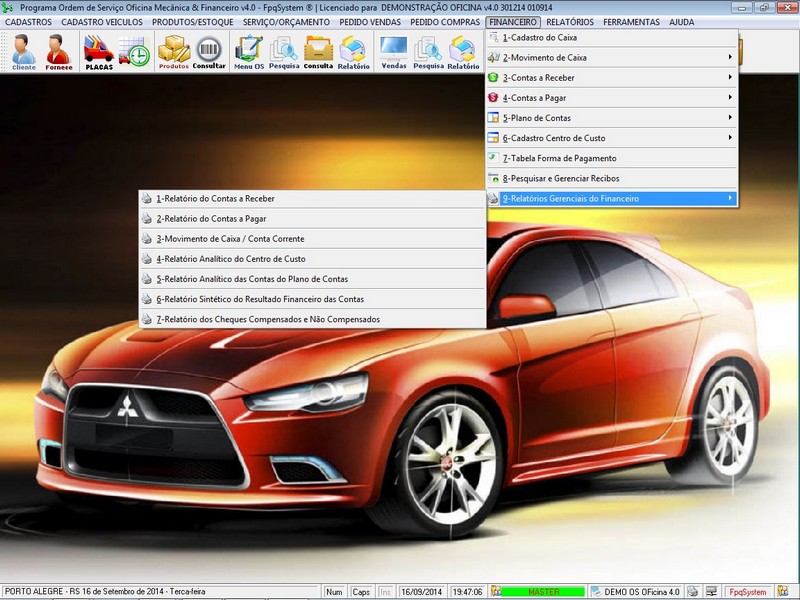The height and width of the screenshot is (600, 800).
Task: Open the PEDIDO VENDAS menu
Action: (370, 22)
